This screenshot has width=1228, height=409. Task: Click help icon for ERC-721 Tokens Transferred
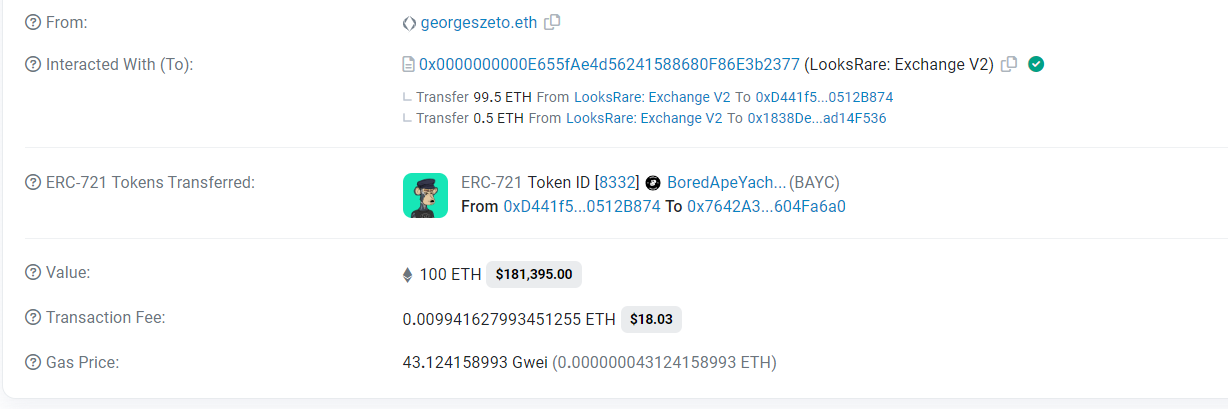tap(33, 182)
